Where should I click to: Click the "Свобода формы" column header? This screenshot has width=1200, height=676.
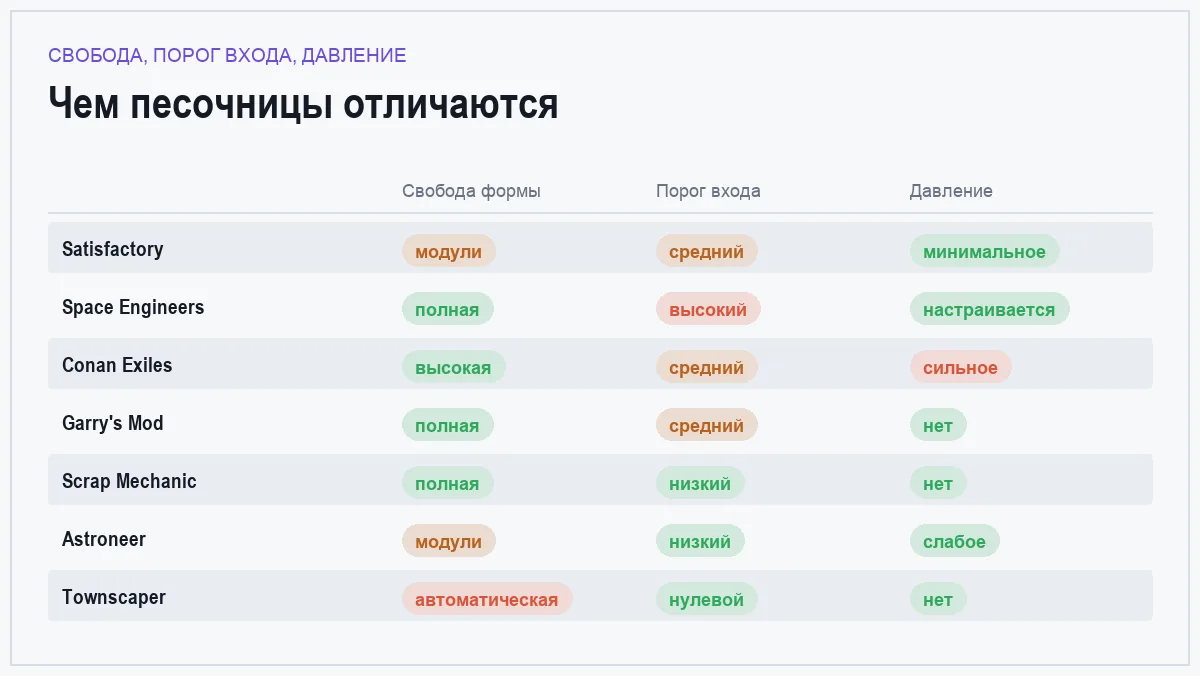click(x=471, y=191)
